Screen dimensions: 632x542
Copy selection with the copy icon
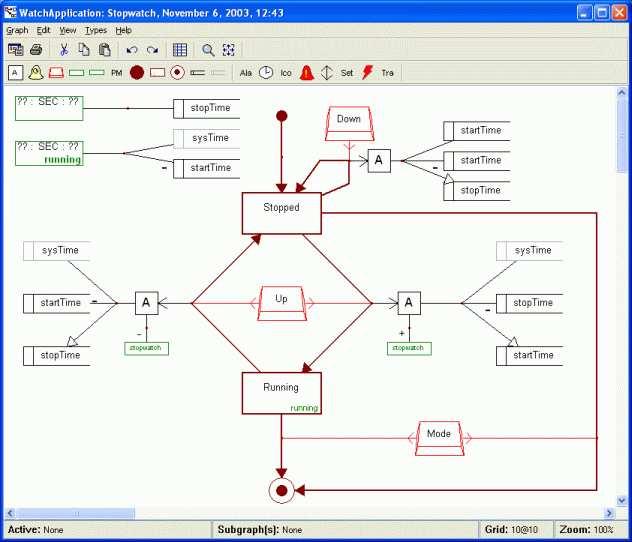[x=84, y=50]
